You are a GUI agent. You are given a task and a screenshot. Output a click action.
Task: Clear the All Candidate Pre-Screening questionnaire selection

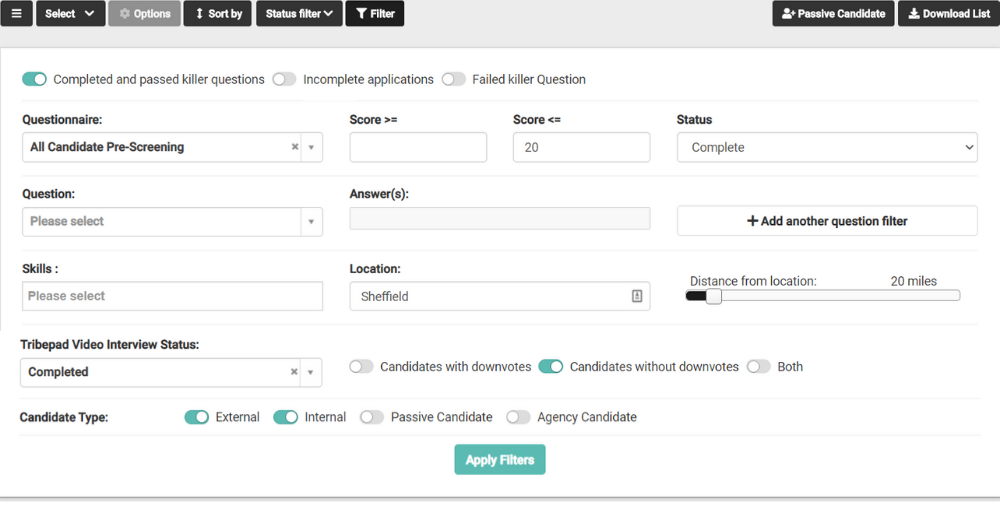(x=295, y=147)
